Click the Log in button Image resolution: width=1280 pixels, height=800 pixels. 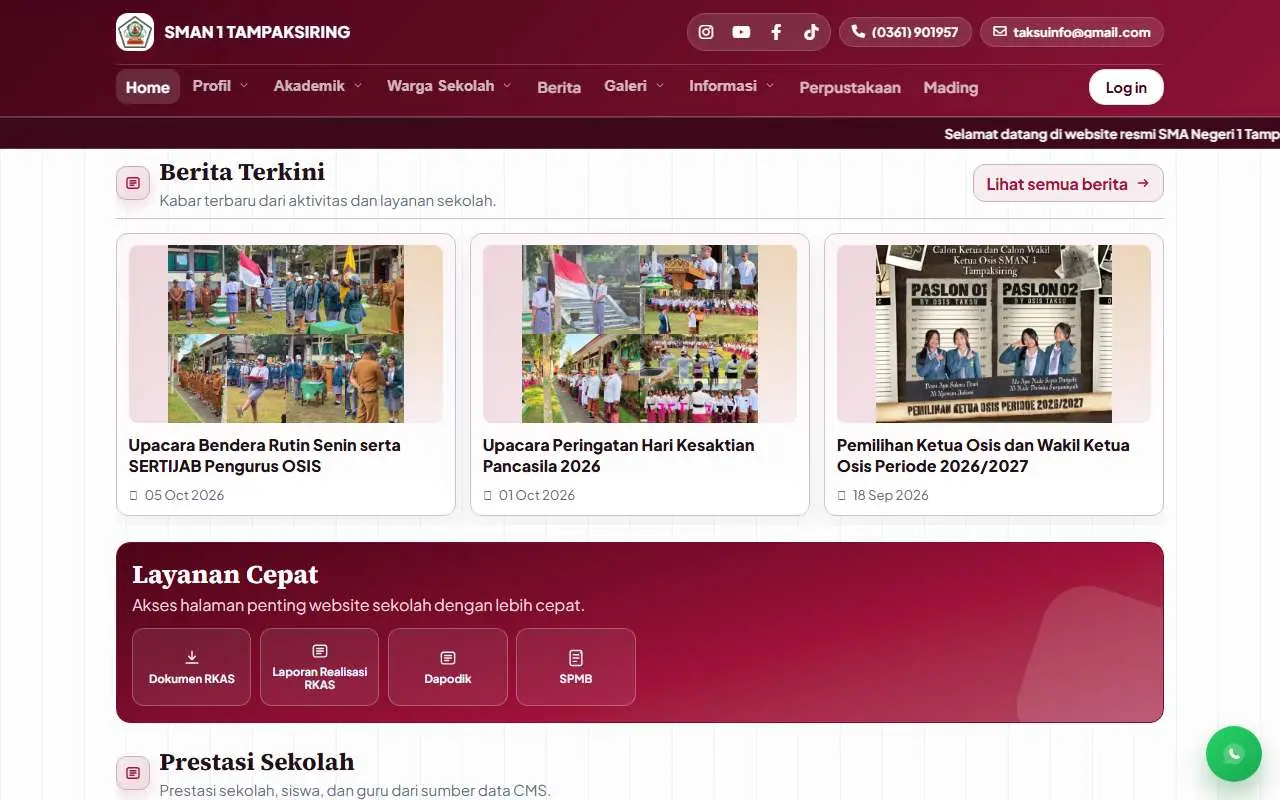(x=1126, y=87)
